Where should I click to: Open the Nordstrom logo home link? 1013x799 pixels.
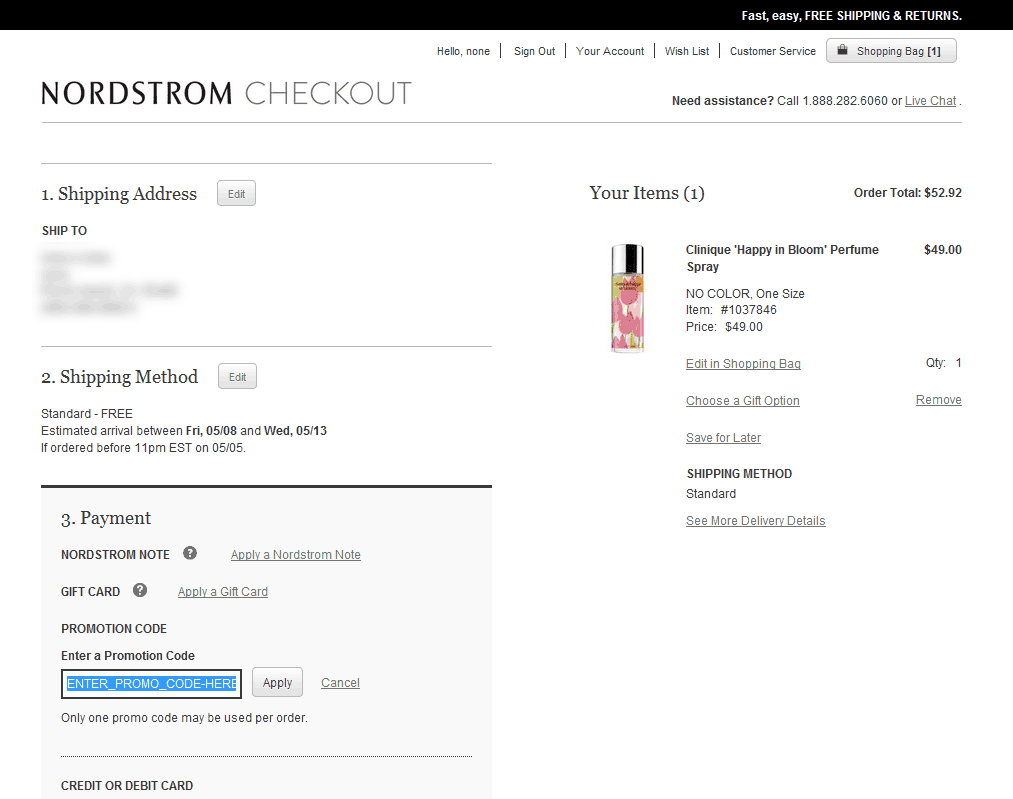pos(137,94)
